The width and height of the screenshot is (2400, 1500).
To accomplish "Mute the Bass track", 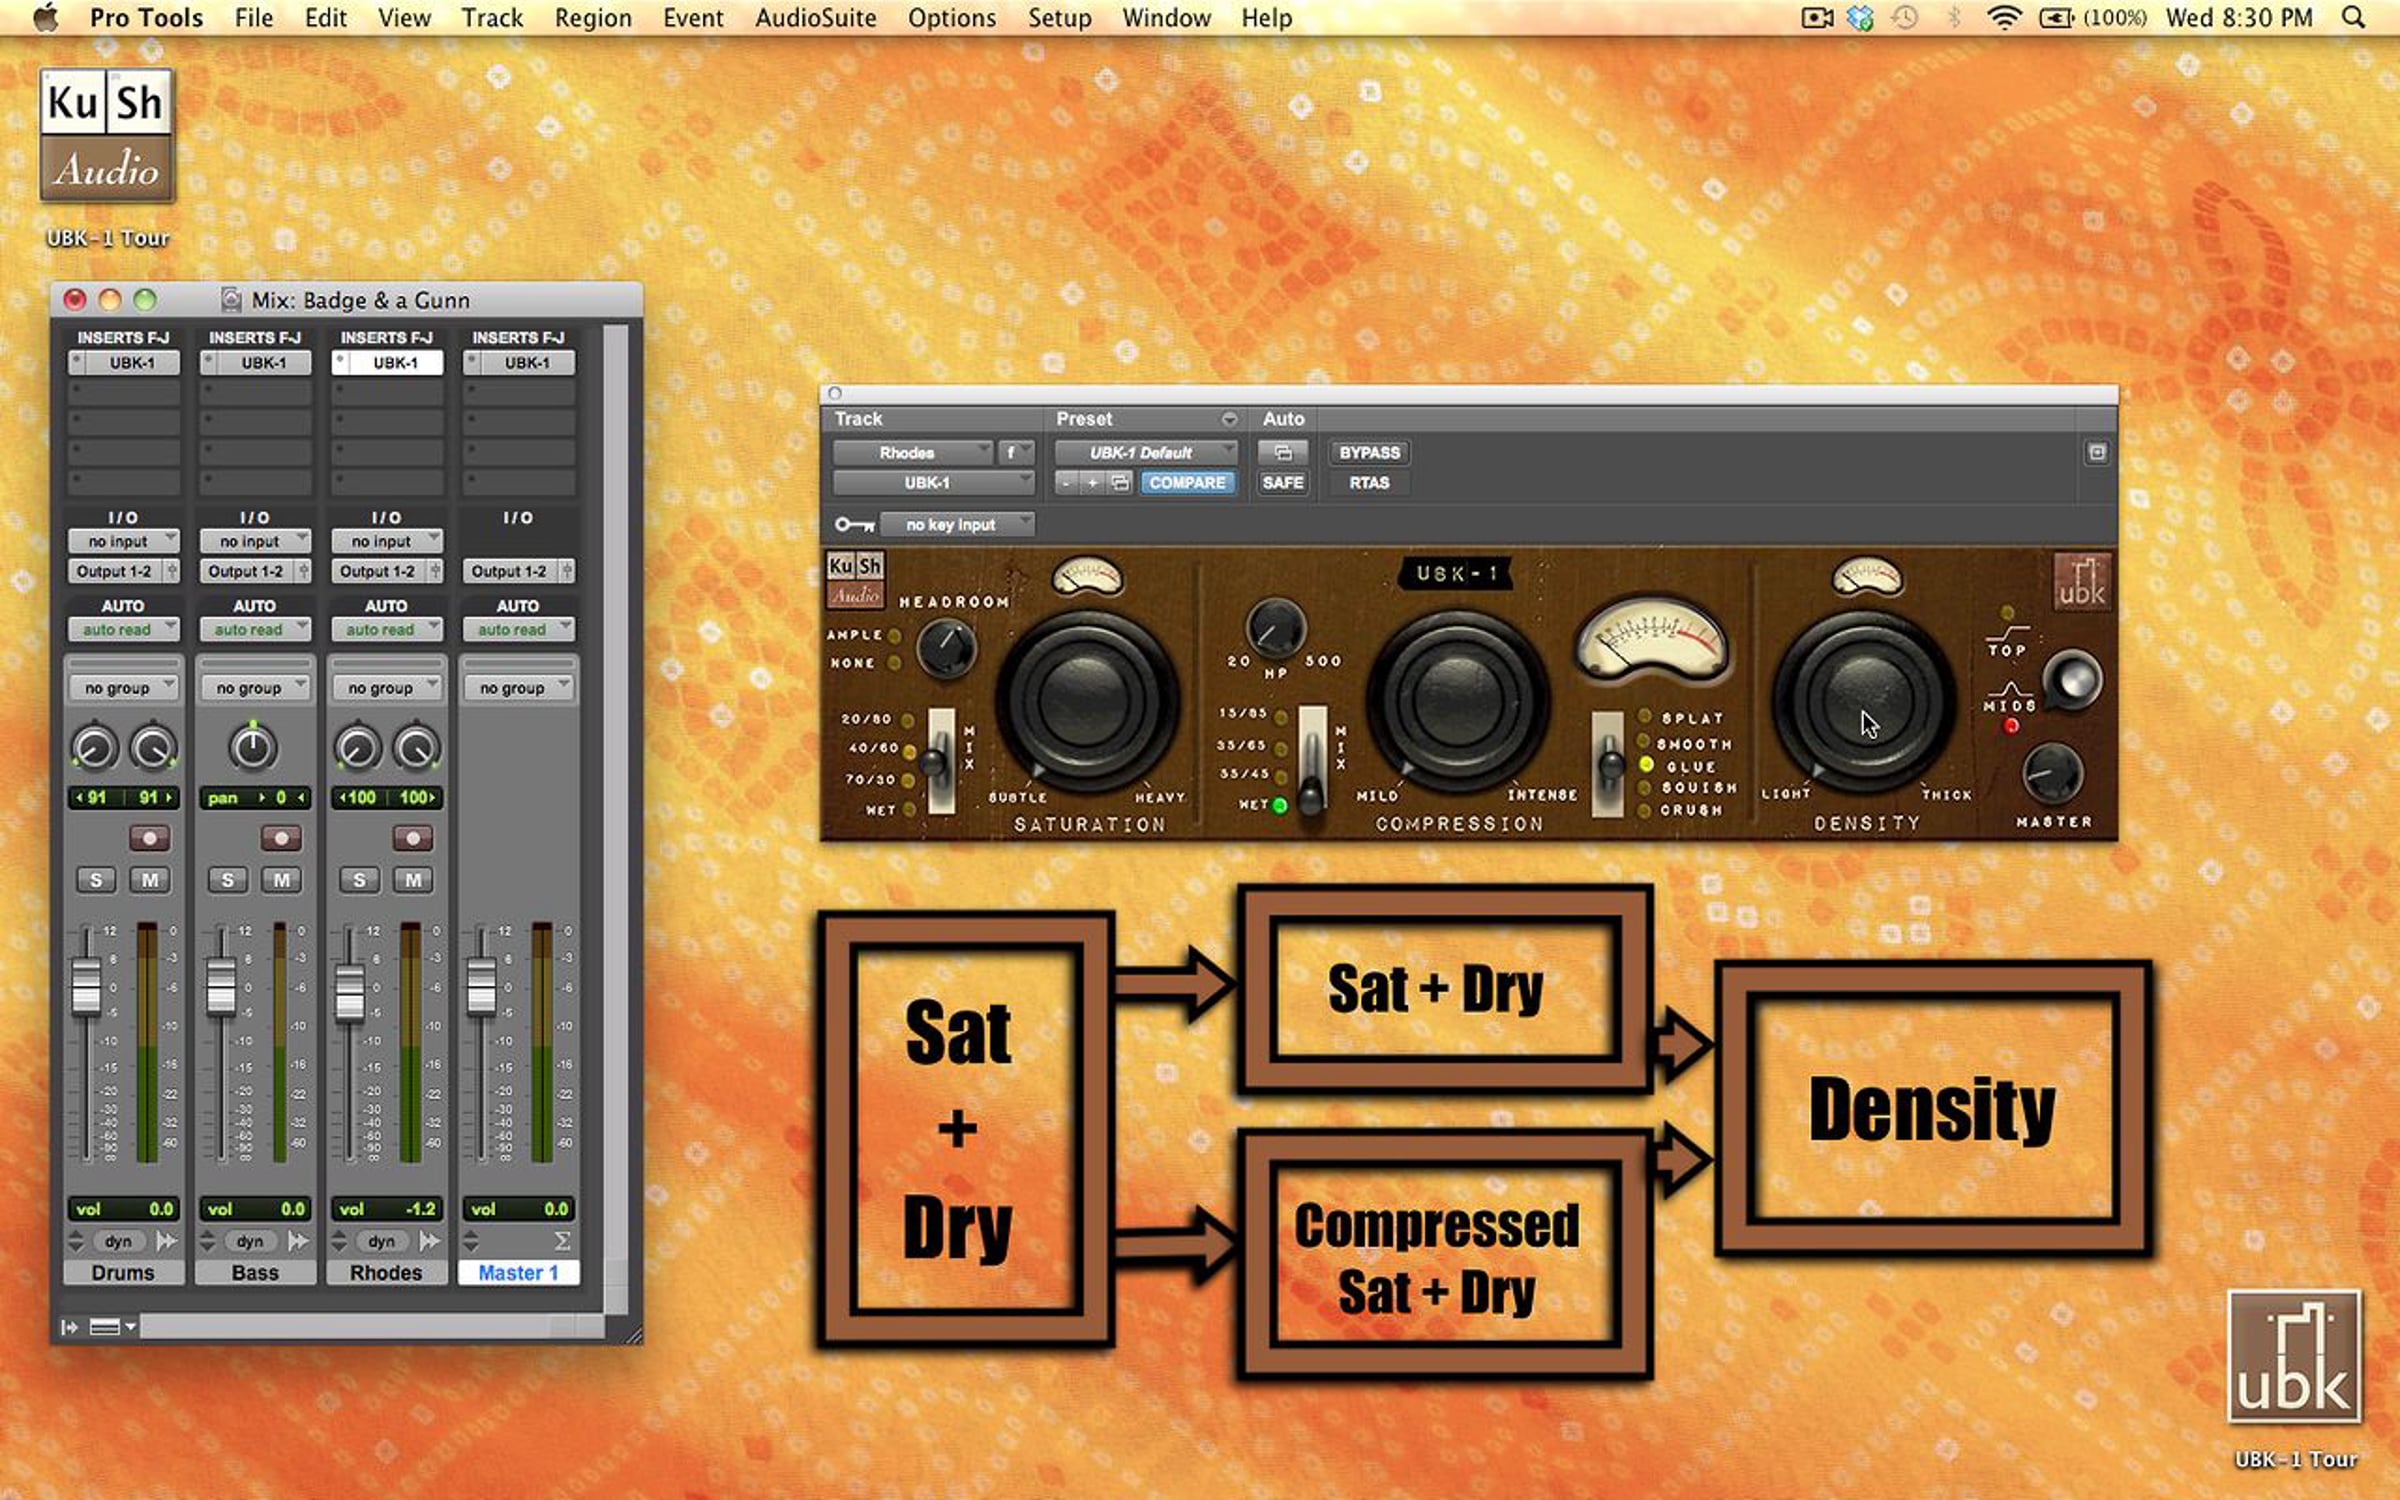I will point(282,880).
